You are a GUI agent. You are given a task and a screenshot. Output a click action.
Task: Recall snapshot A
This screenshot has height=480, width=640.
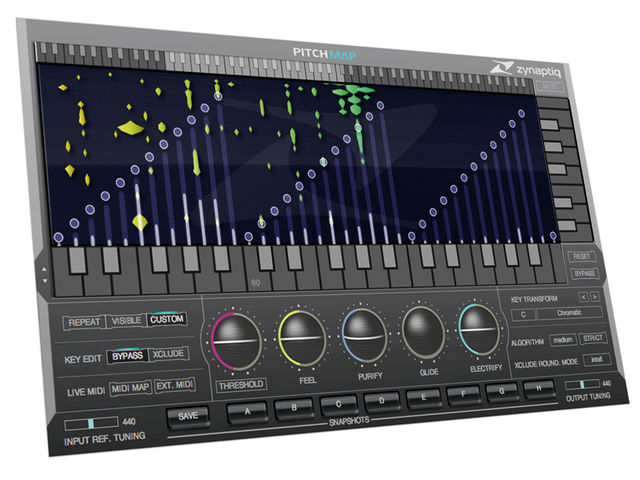(247, 411)
